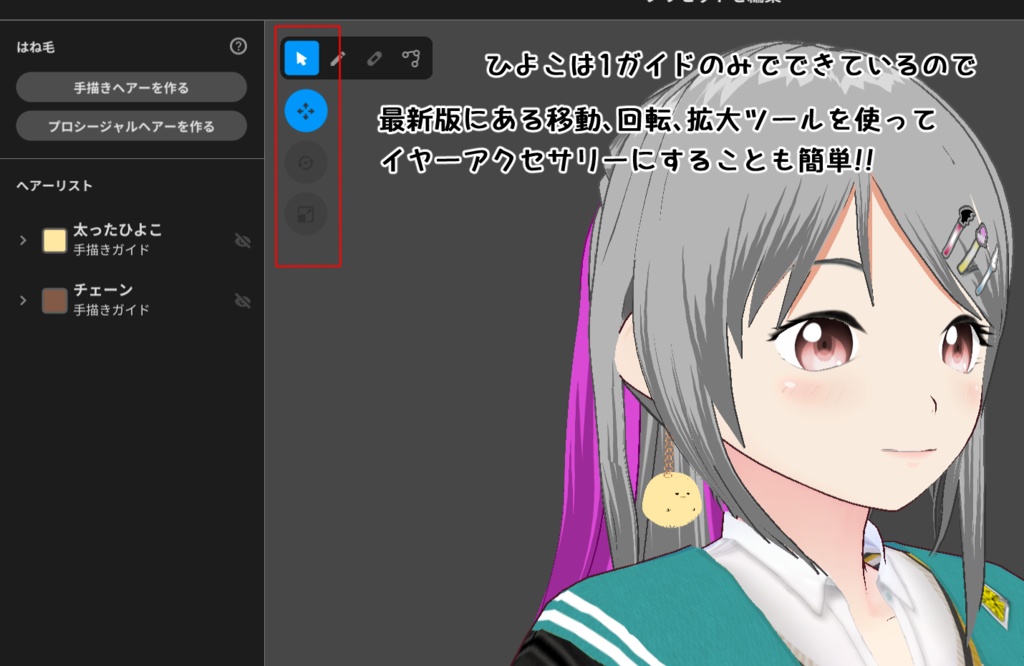The height and width of the screenshot is (666, 1024).
Task: Select the eraser tool
Action: pos(372,58)
